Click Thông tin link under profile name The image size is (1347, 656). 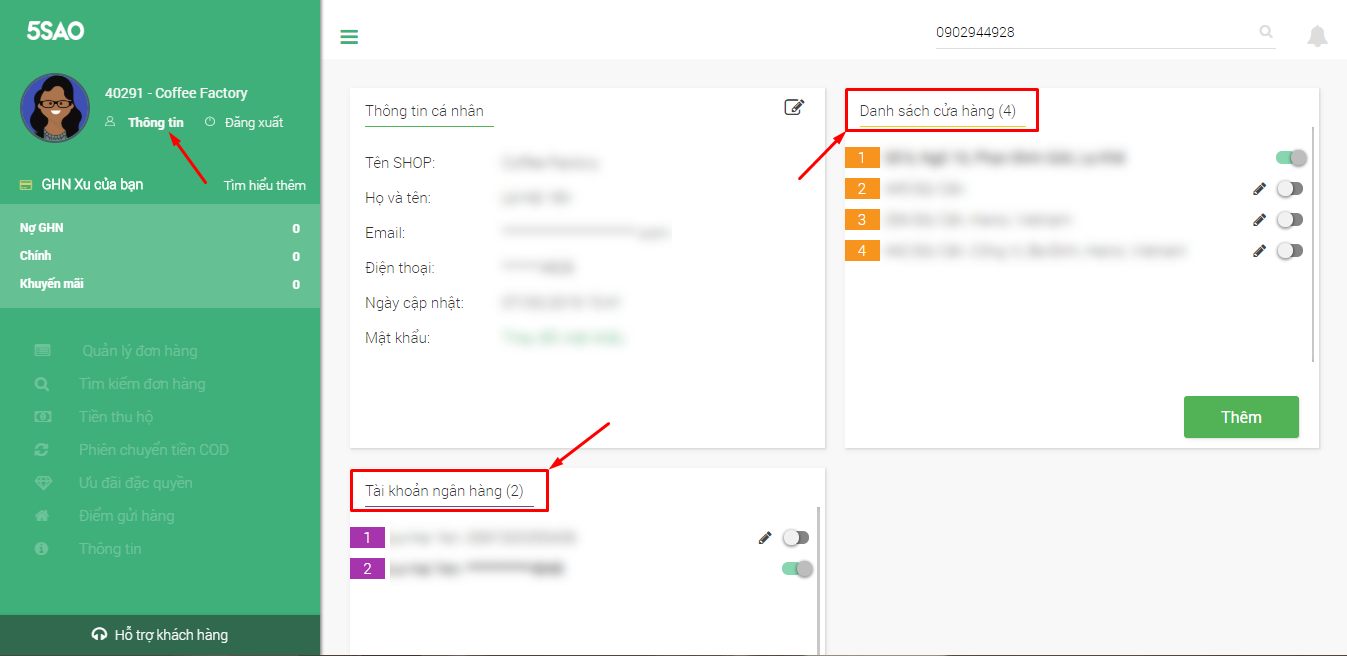click(156, 122)
